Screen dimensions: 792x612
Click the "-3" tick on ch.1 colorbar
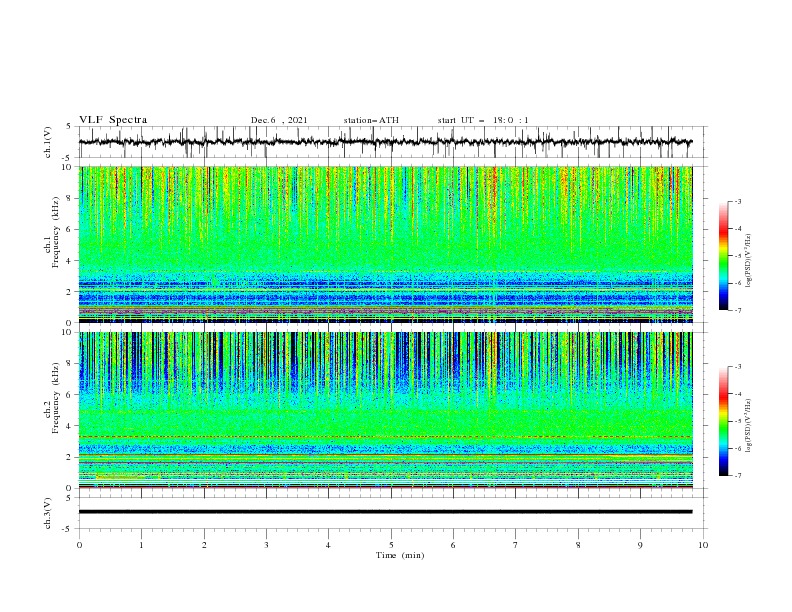[x=738, y=201]
